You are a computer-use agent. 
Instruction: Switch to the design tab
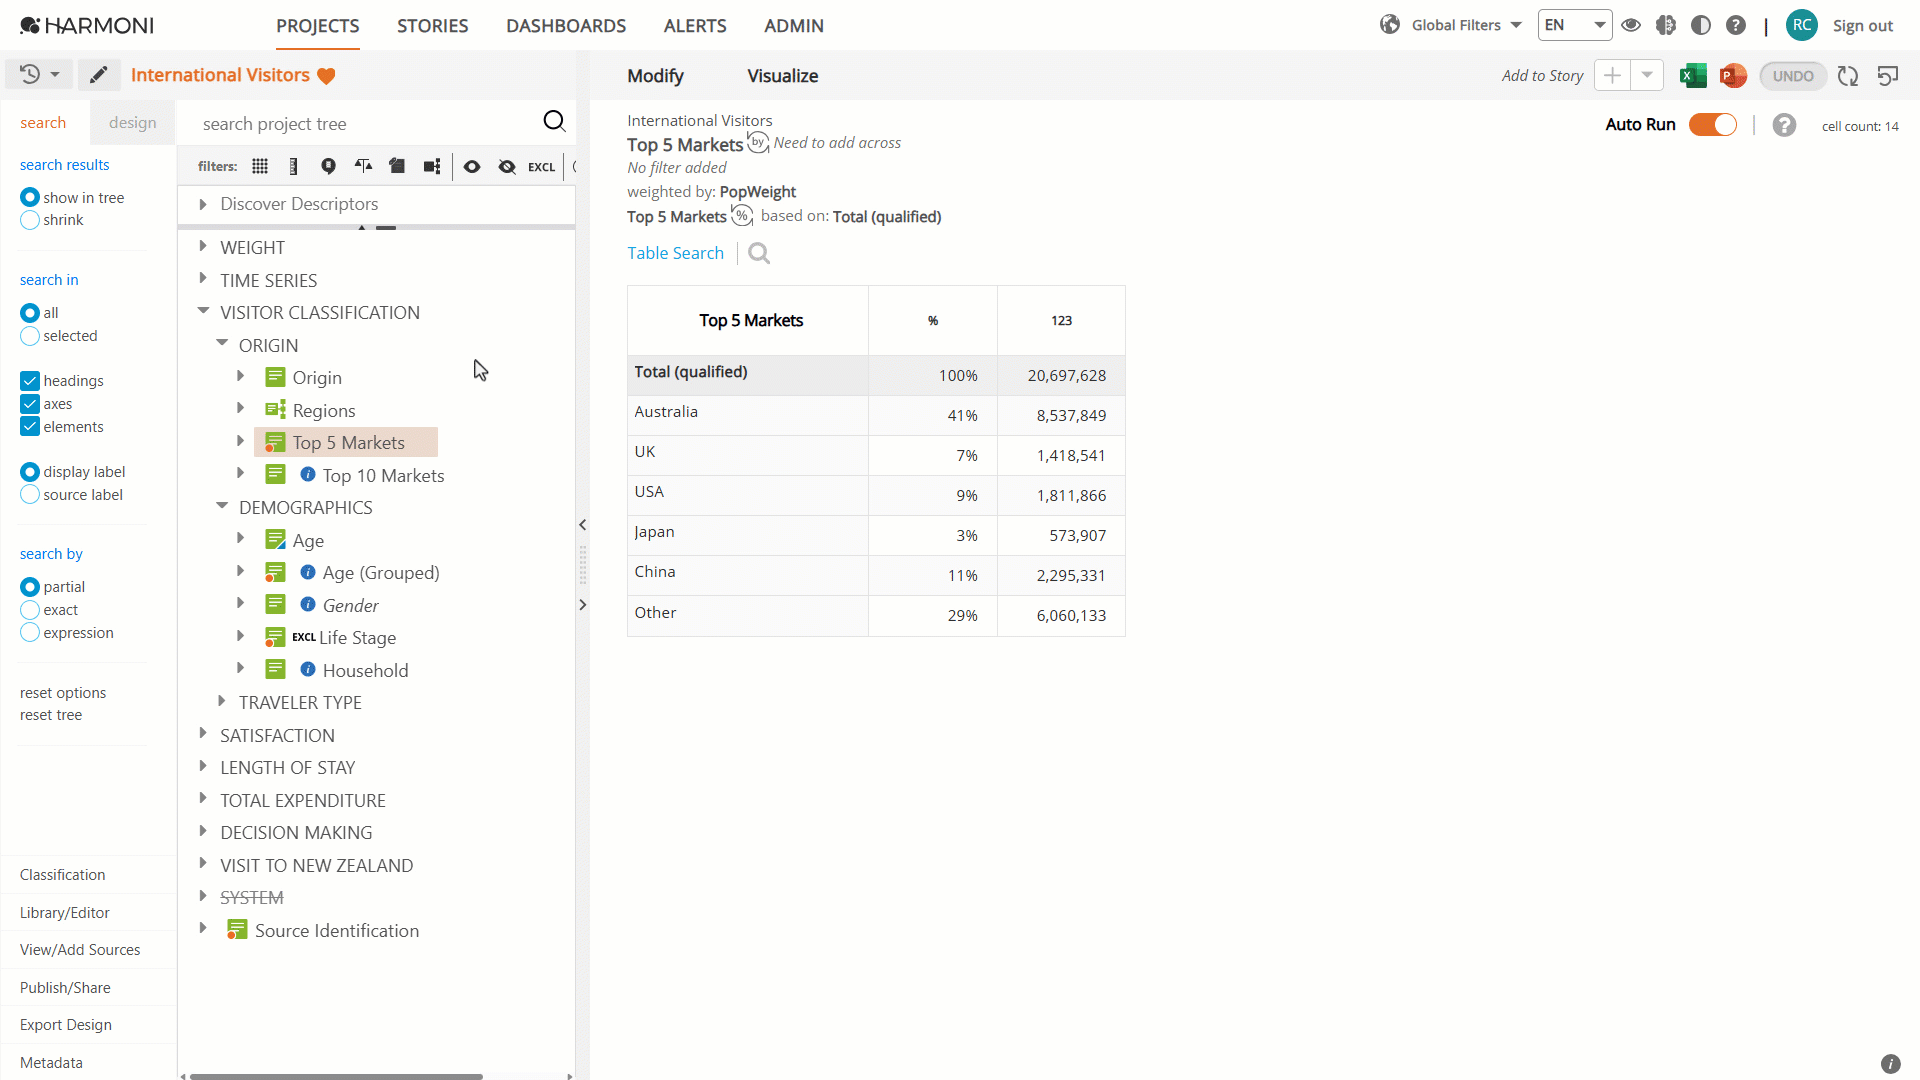coord(133,123)
